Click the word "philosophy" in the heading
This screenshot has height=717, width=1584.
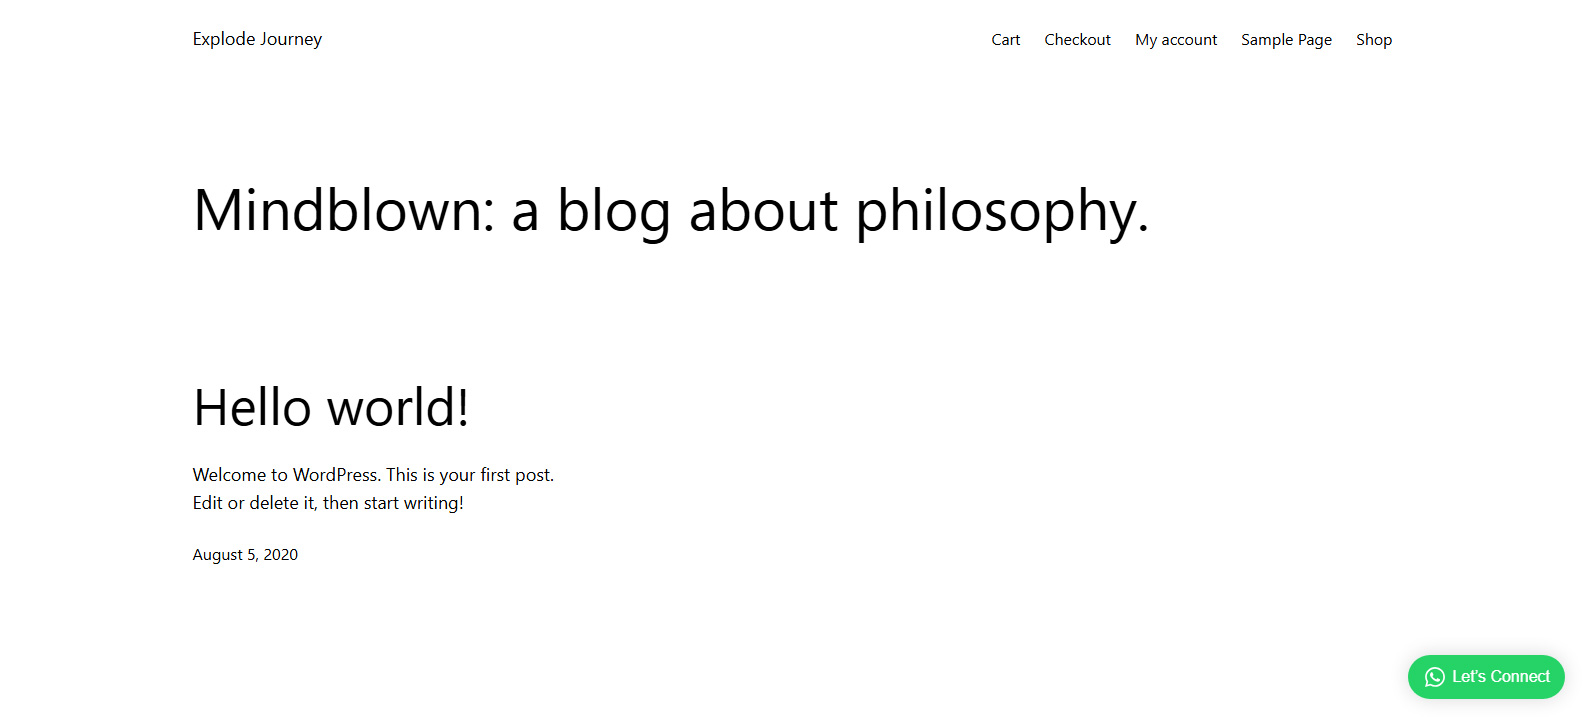tap(1000, 211)
